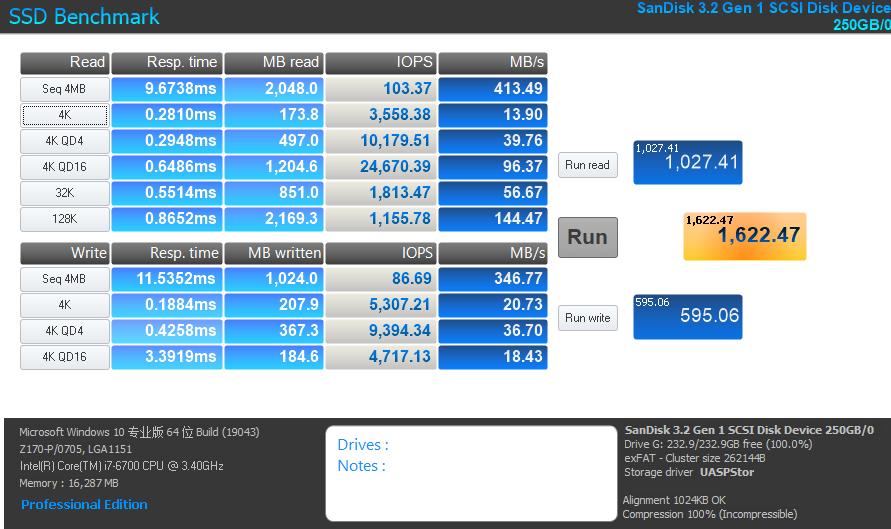Click the Z170-P/0705, LGA1151 text
Viewport: 891px width, 529px height.
[75, 449]
